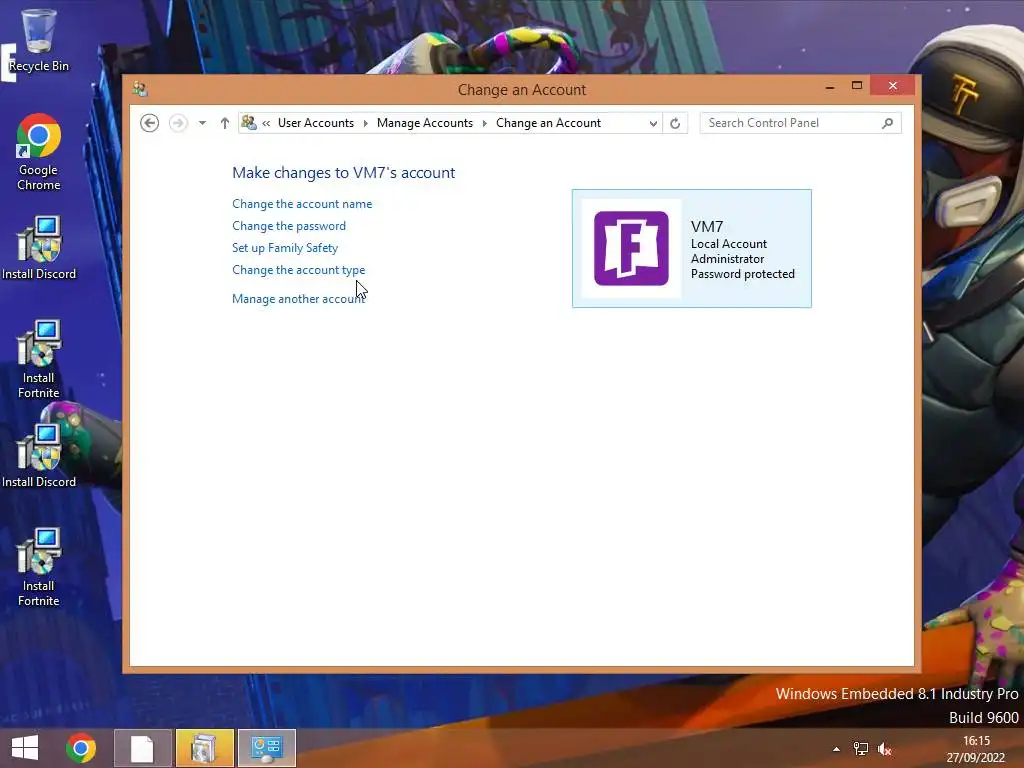
Task: Select the topmost Install Discord desktop icon
Action: pos(39,248)
